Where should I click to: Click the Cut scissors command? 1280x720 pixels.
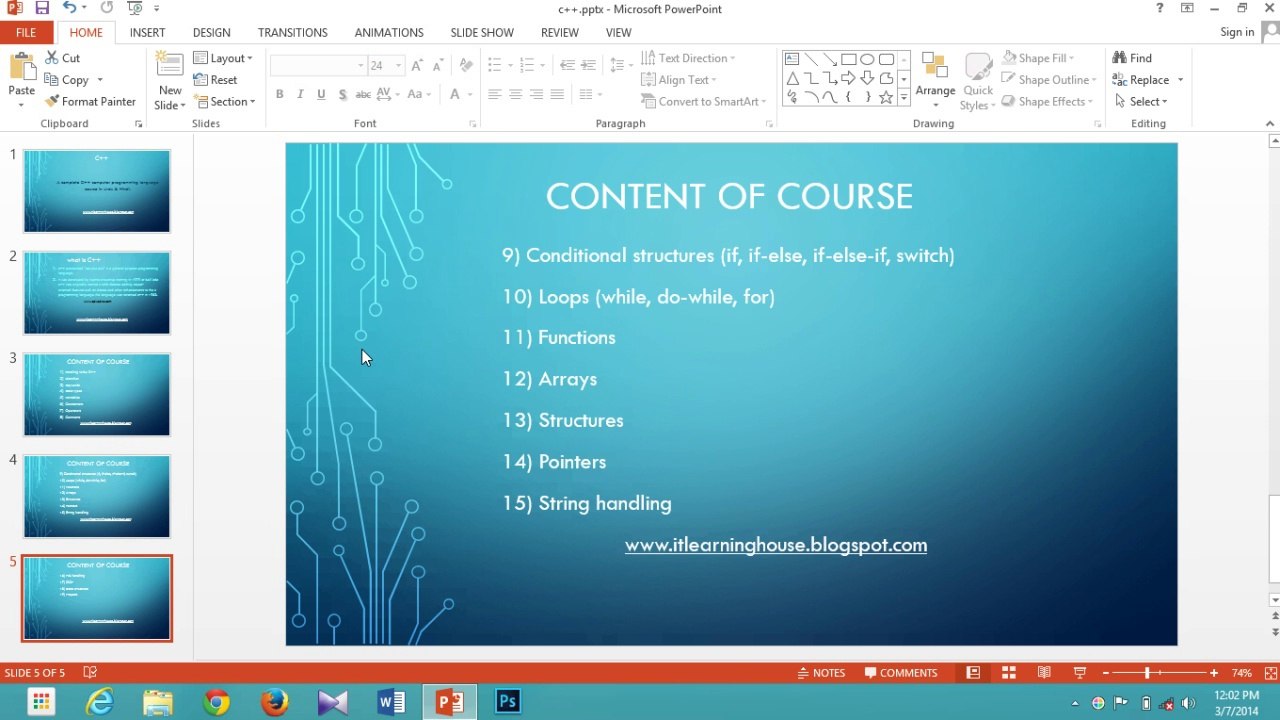coord(62,58)
